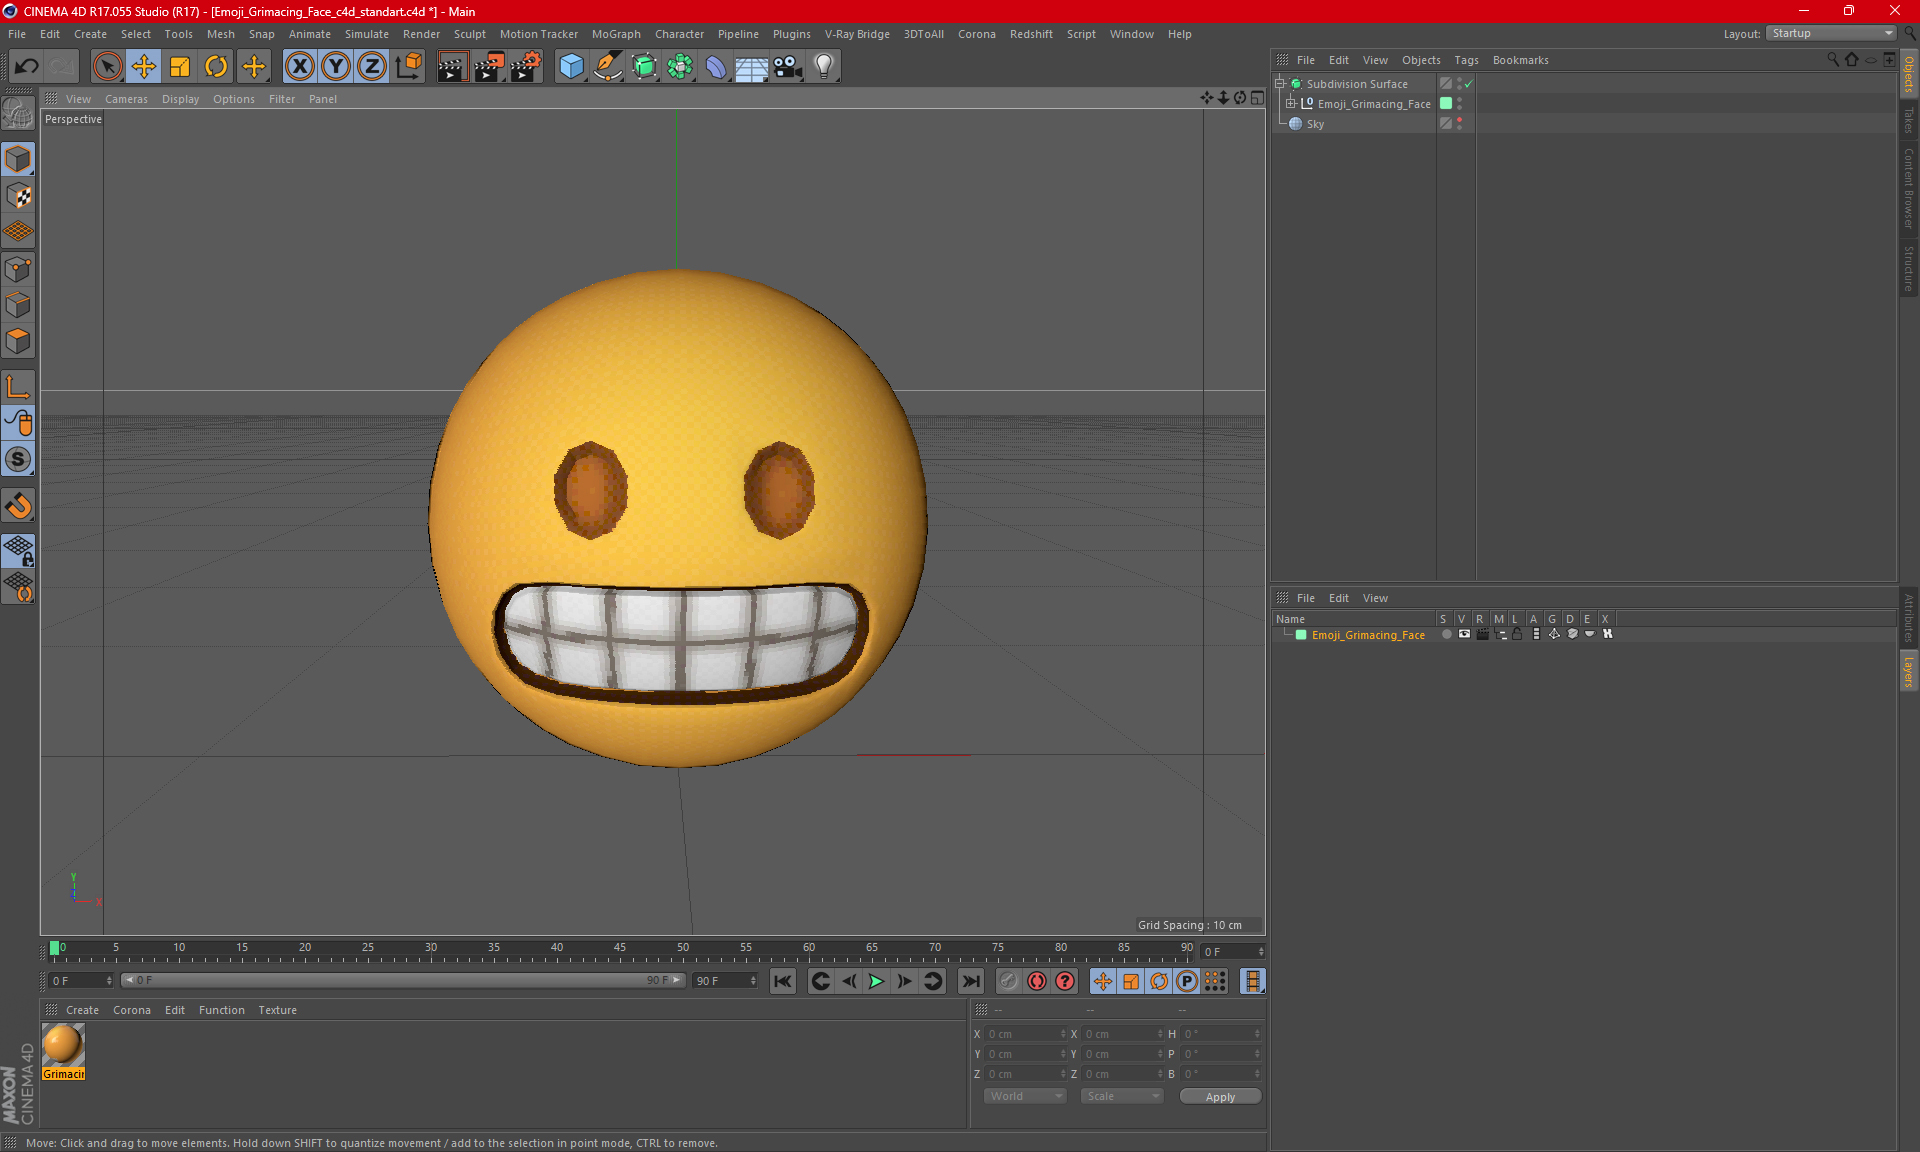Select the Move tool in toolbar
The height and width of the screenshot is (1152, 1920).
click(x=144, y=66)
